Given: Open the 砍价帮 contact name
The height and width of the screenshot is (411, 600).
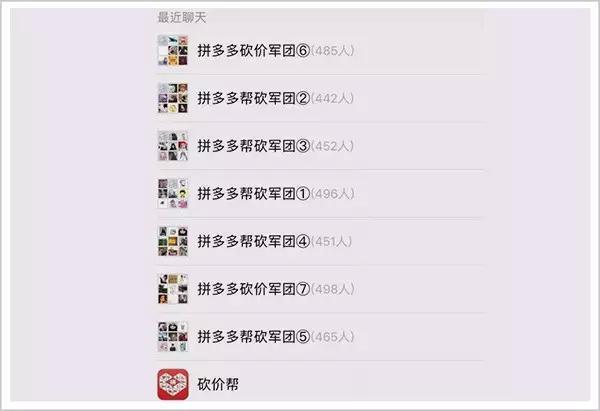Looking at the screenshot, I should point(218,385).
